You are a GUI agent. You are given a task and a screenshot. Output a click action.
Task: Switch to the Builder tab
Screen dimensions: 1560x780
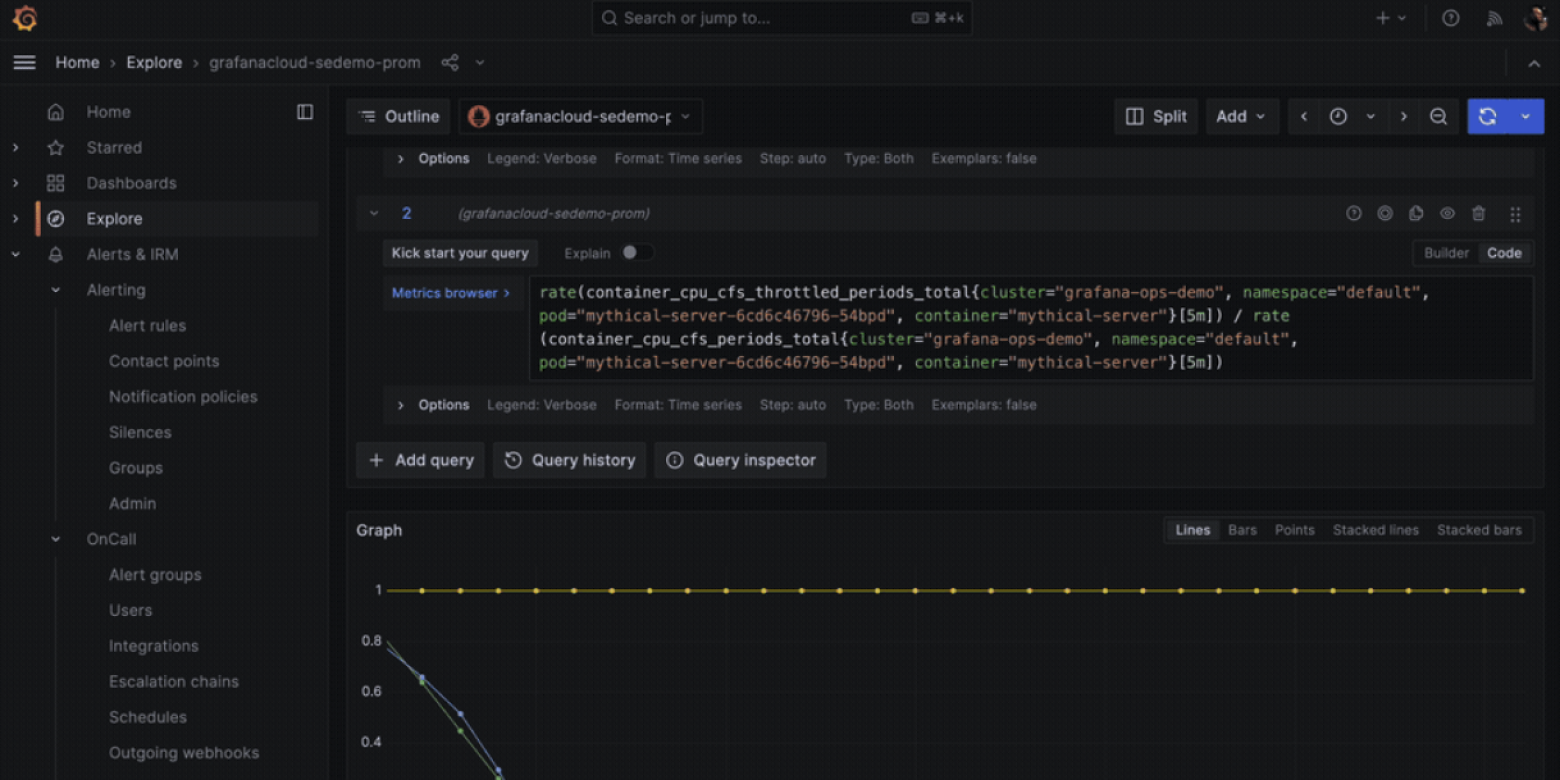coord(1445,253)
